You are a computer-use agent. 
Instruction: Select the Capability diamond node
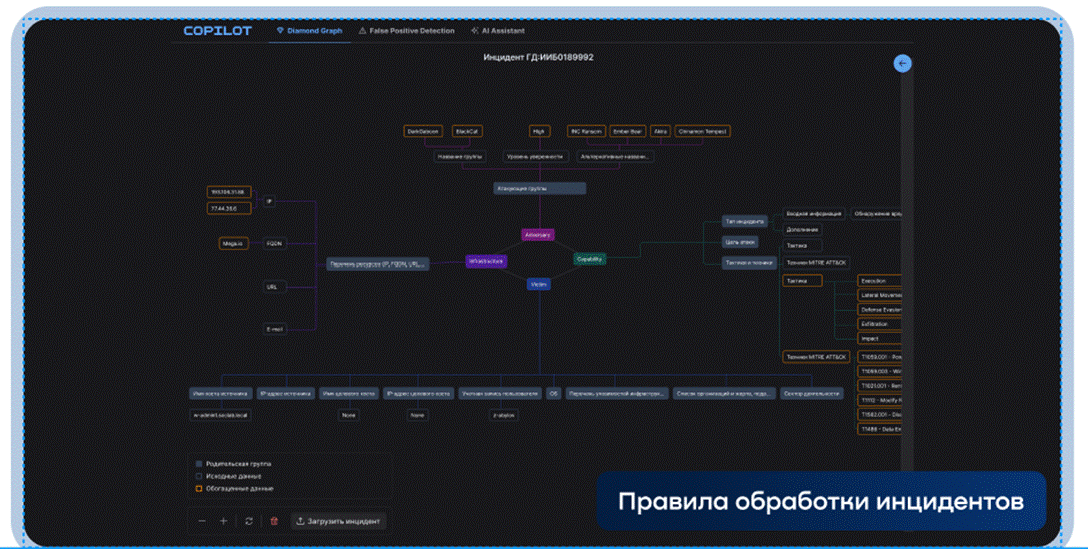(x=590, y=259)
